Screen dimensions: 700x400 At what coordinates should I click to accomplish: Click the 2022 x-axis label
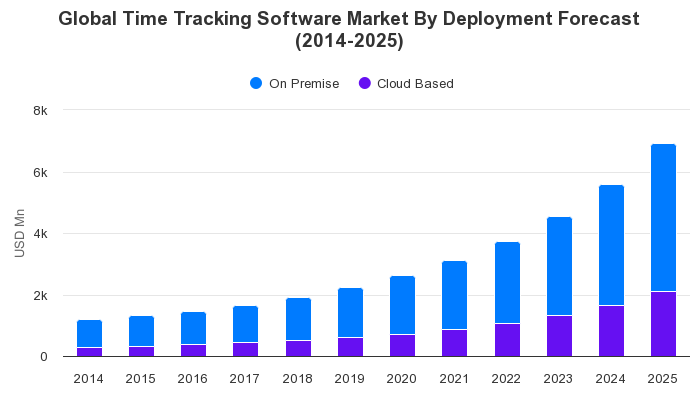click(506, 379)
